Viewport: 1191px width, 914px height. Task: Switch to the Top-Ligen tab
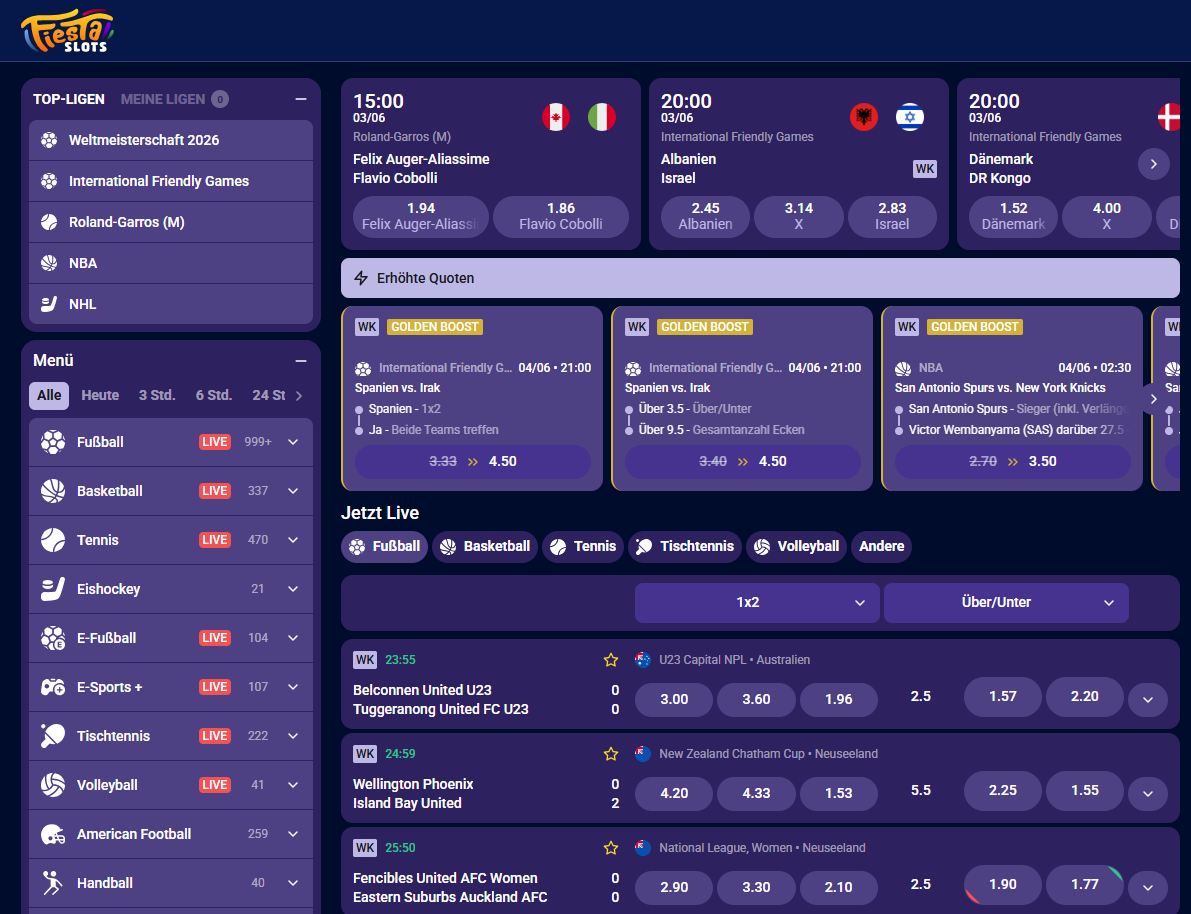pos(68,99)
